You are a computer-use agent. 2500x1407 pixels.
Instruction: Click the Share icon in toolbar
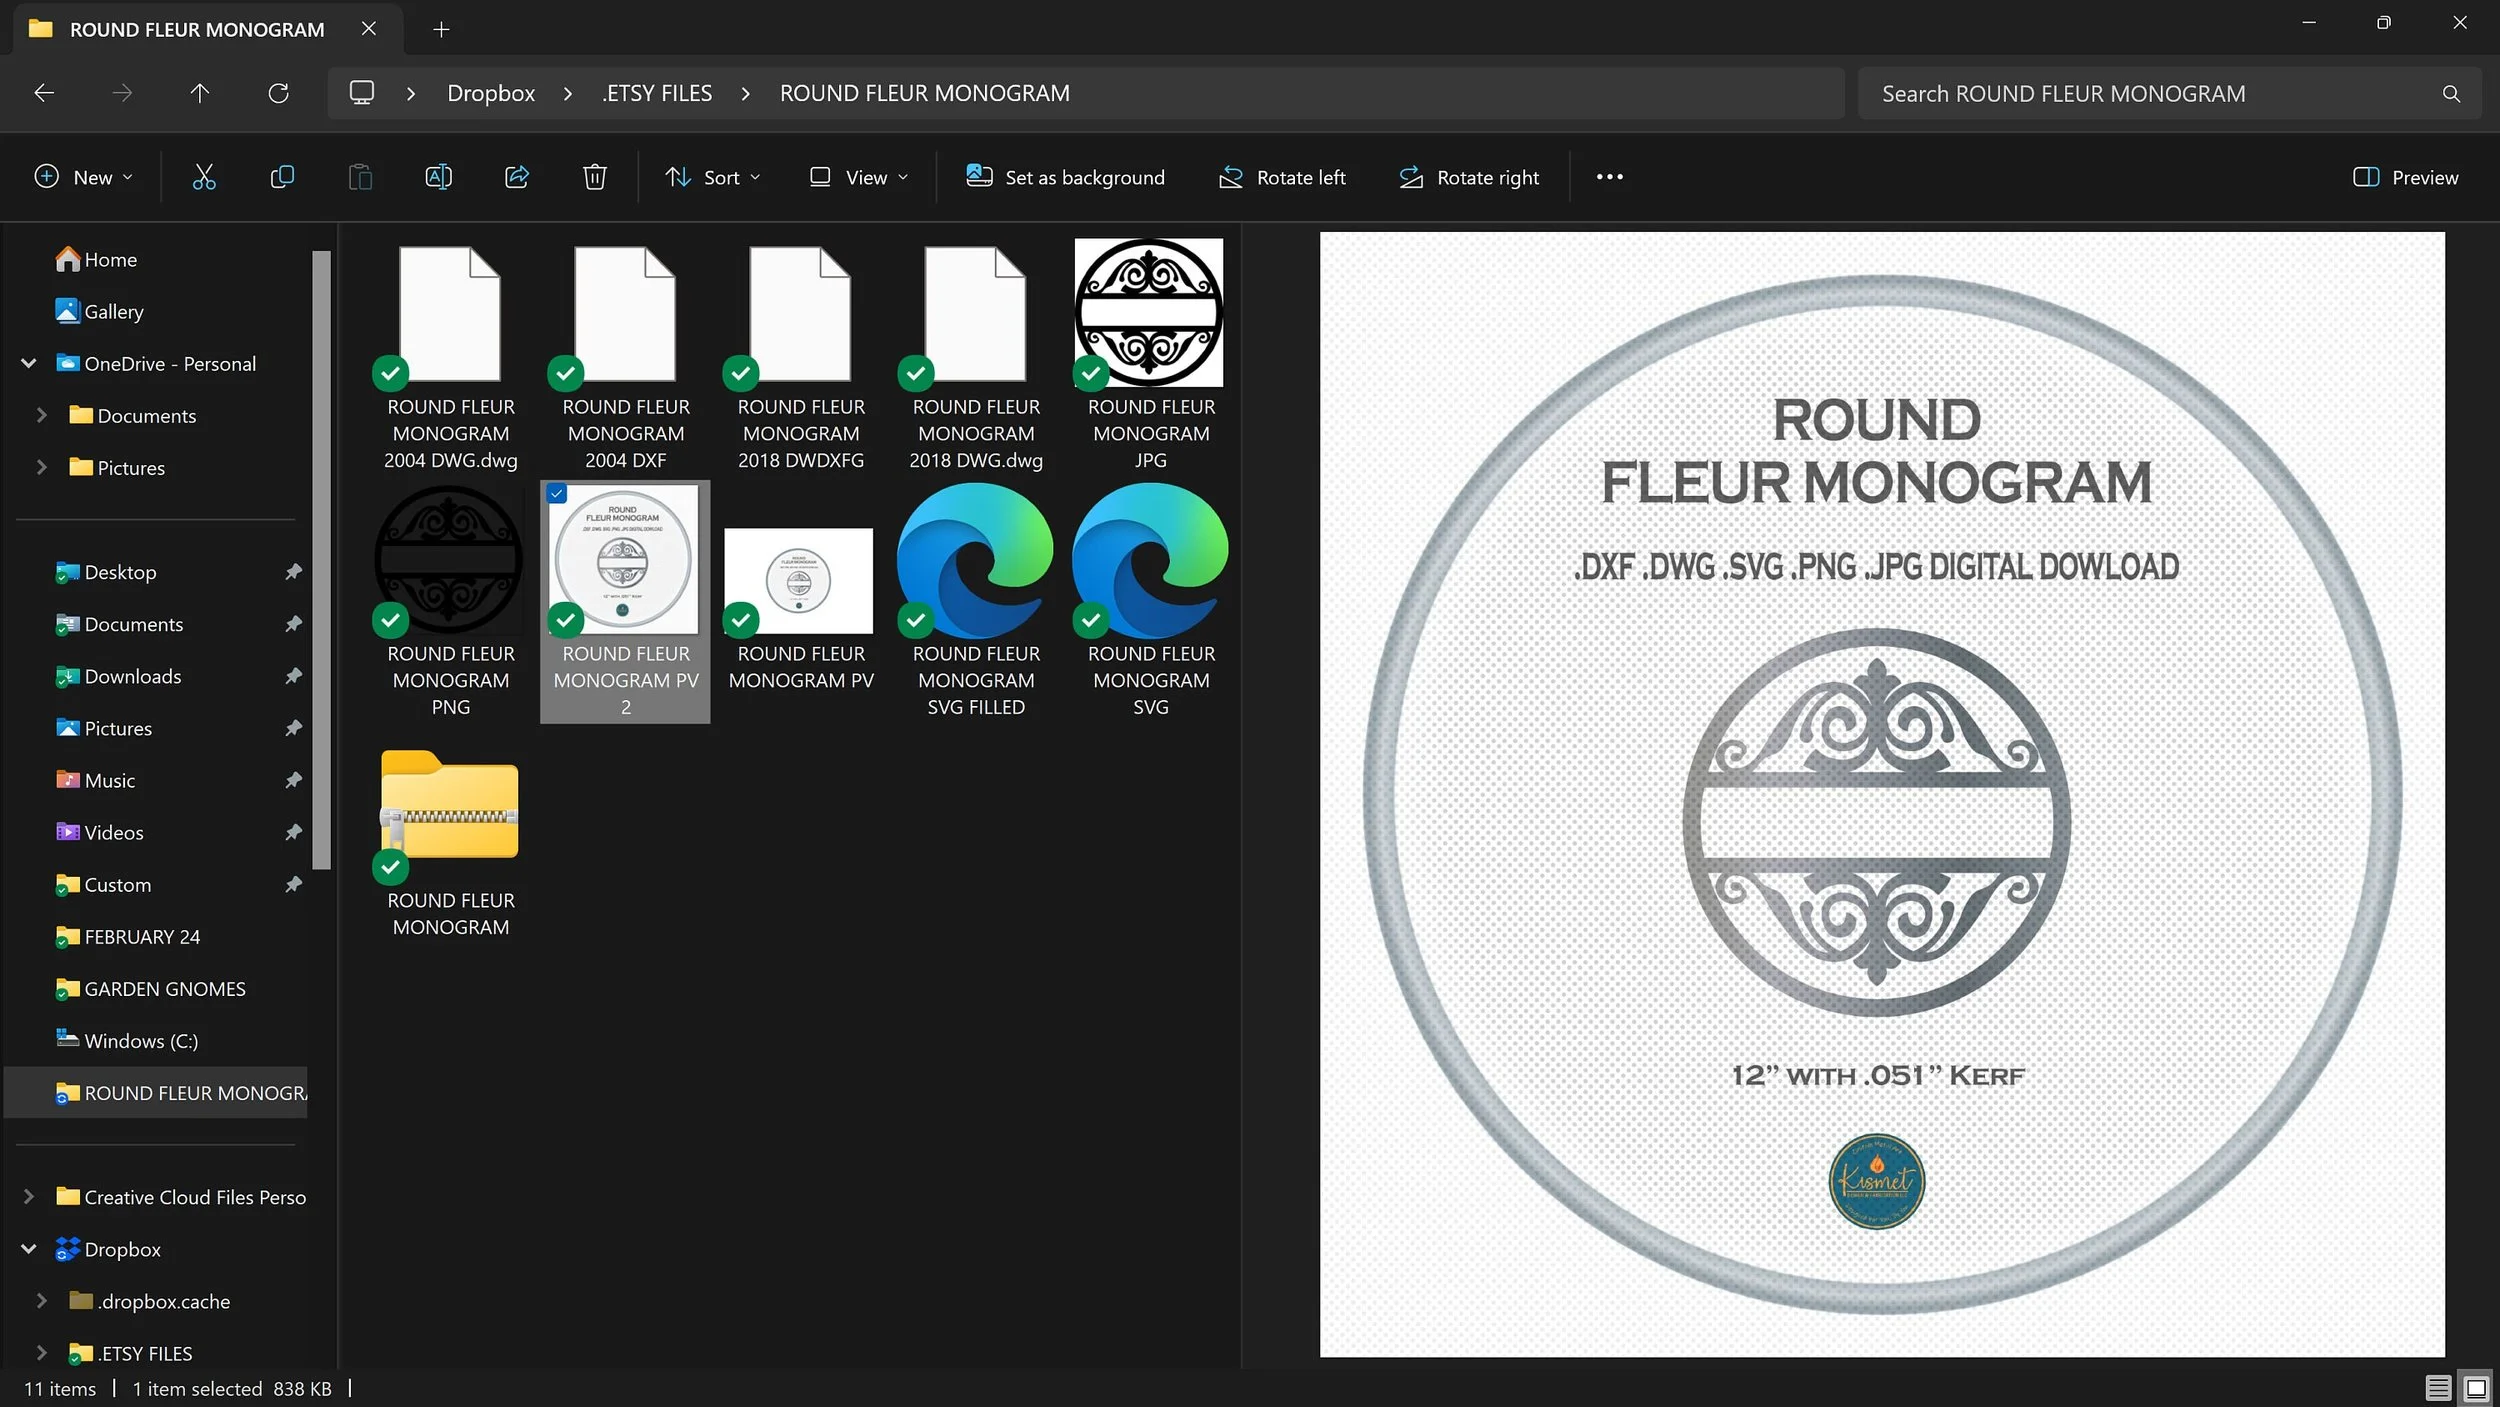click(x=516, y=178)
